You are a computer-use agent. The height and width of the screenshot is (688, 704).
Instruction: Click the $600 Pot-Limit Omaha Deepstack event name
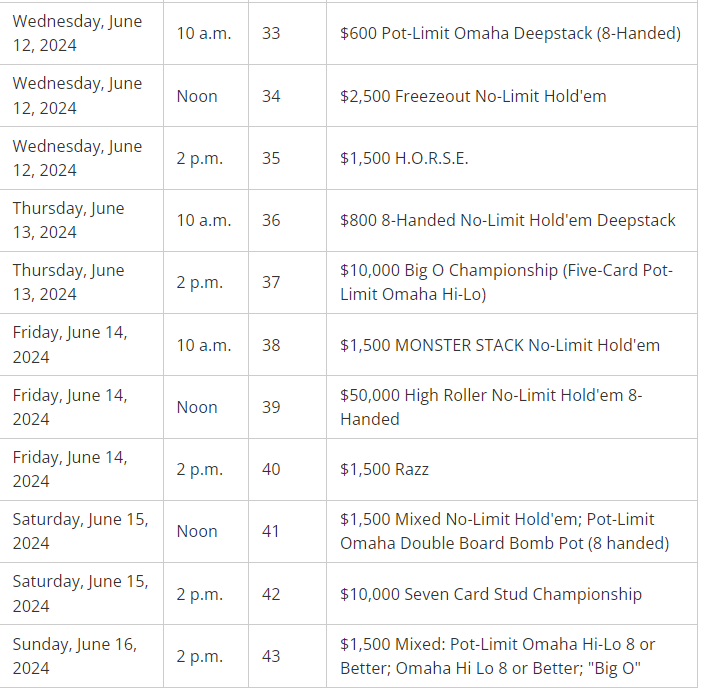pos(510,33)
